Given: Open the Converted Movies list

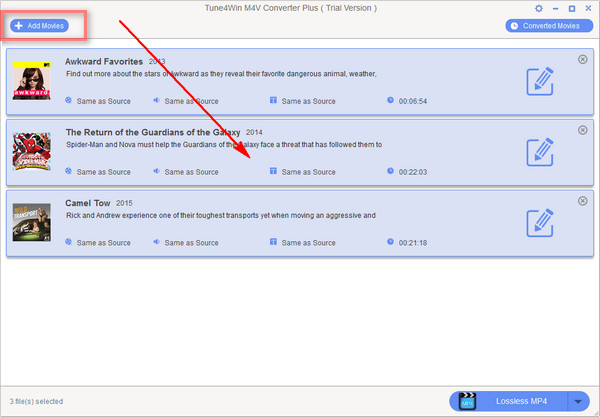Looking at the screenshot, I should [x=549, y=26].
